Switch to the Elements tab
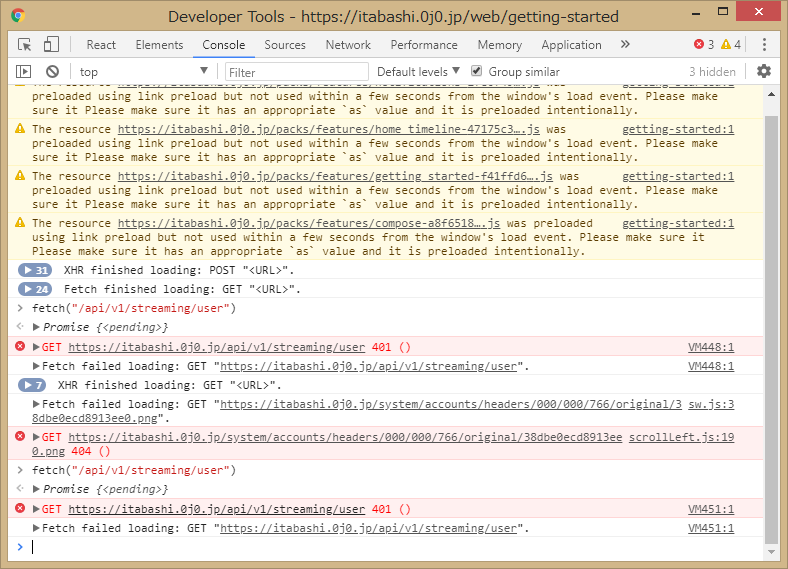The image size is (788, 569). point(159,45)
